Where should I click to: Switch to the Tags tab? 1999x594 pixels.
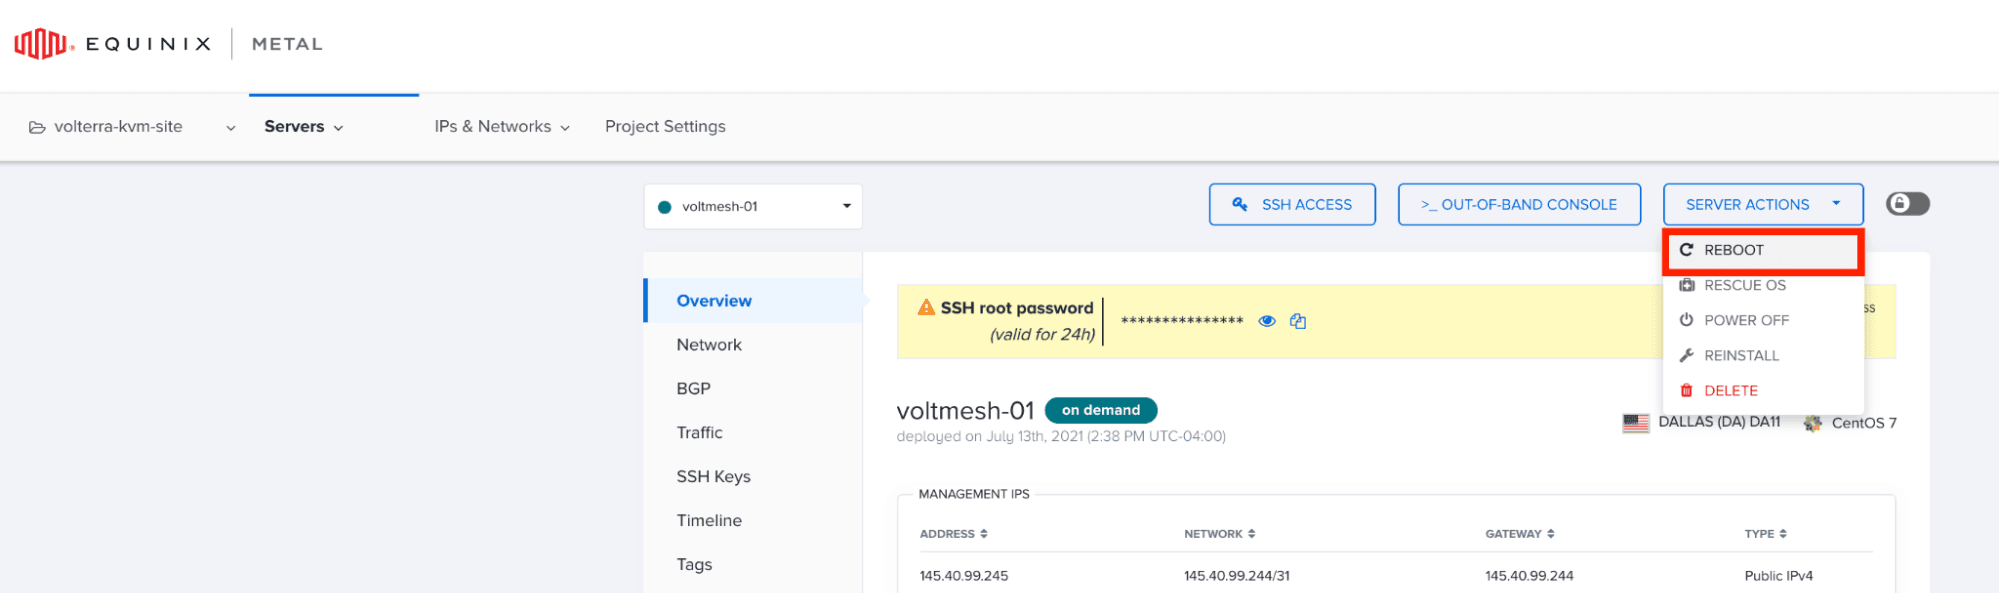pyautogui.click(x=694, y=565)
